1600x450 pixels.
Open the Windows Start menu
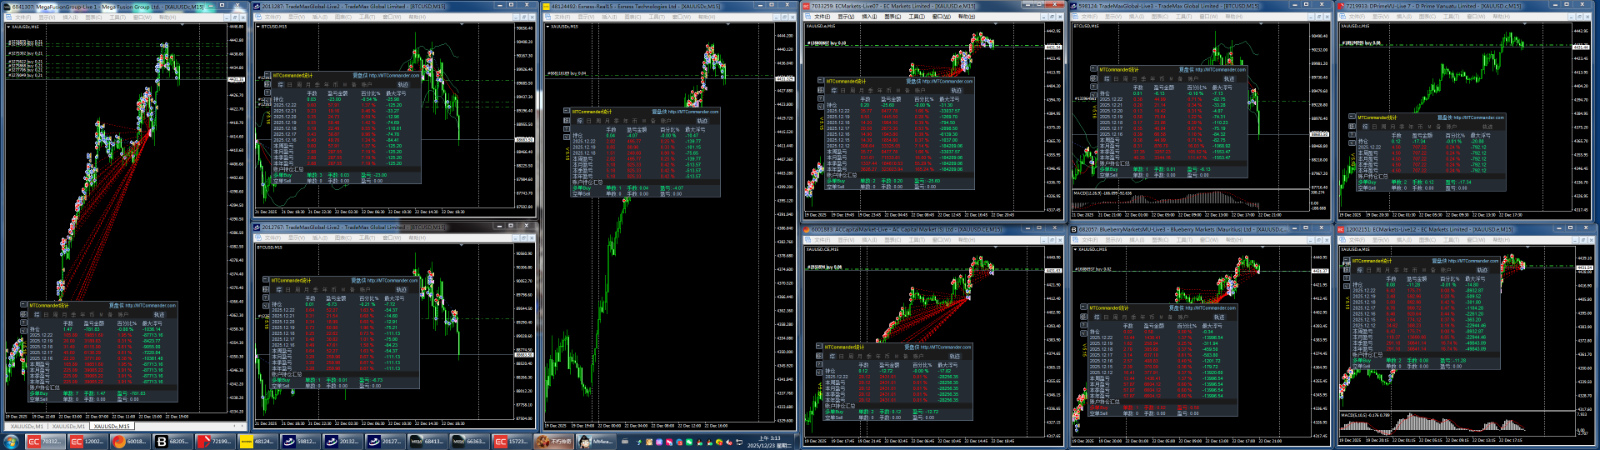(11, 441)
